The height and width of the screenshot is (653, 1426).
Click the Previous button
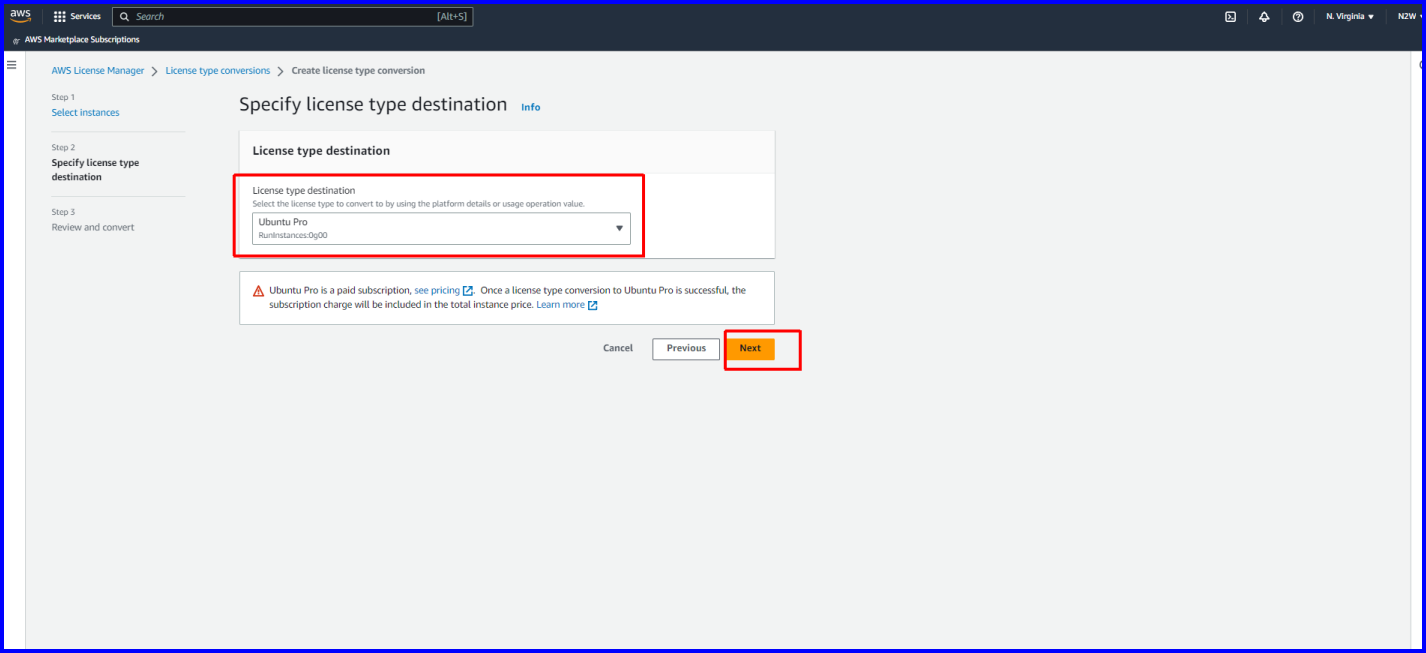point(686,348)
